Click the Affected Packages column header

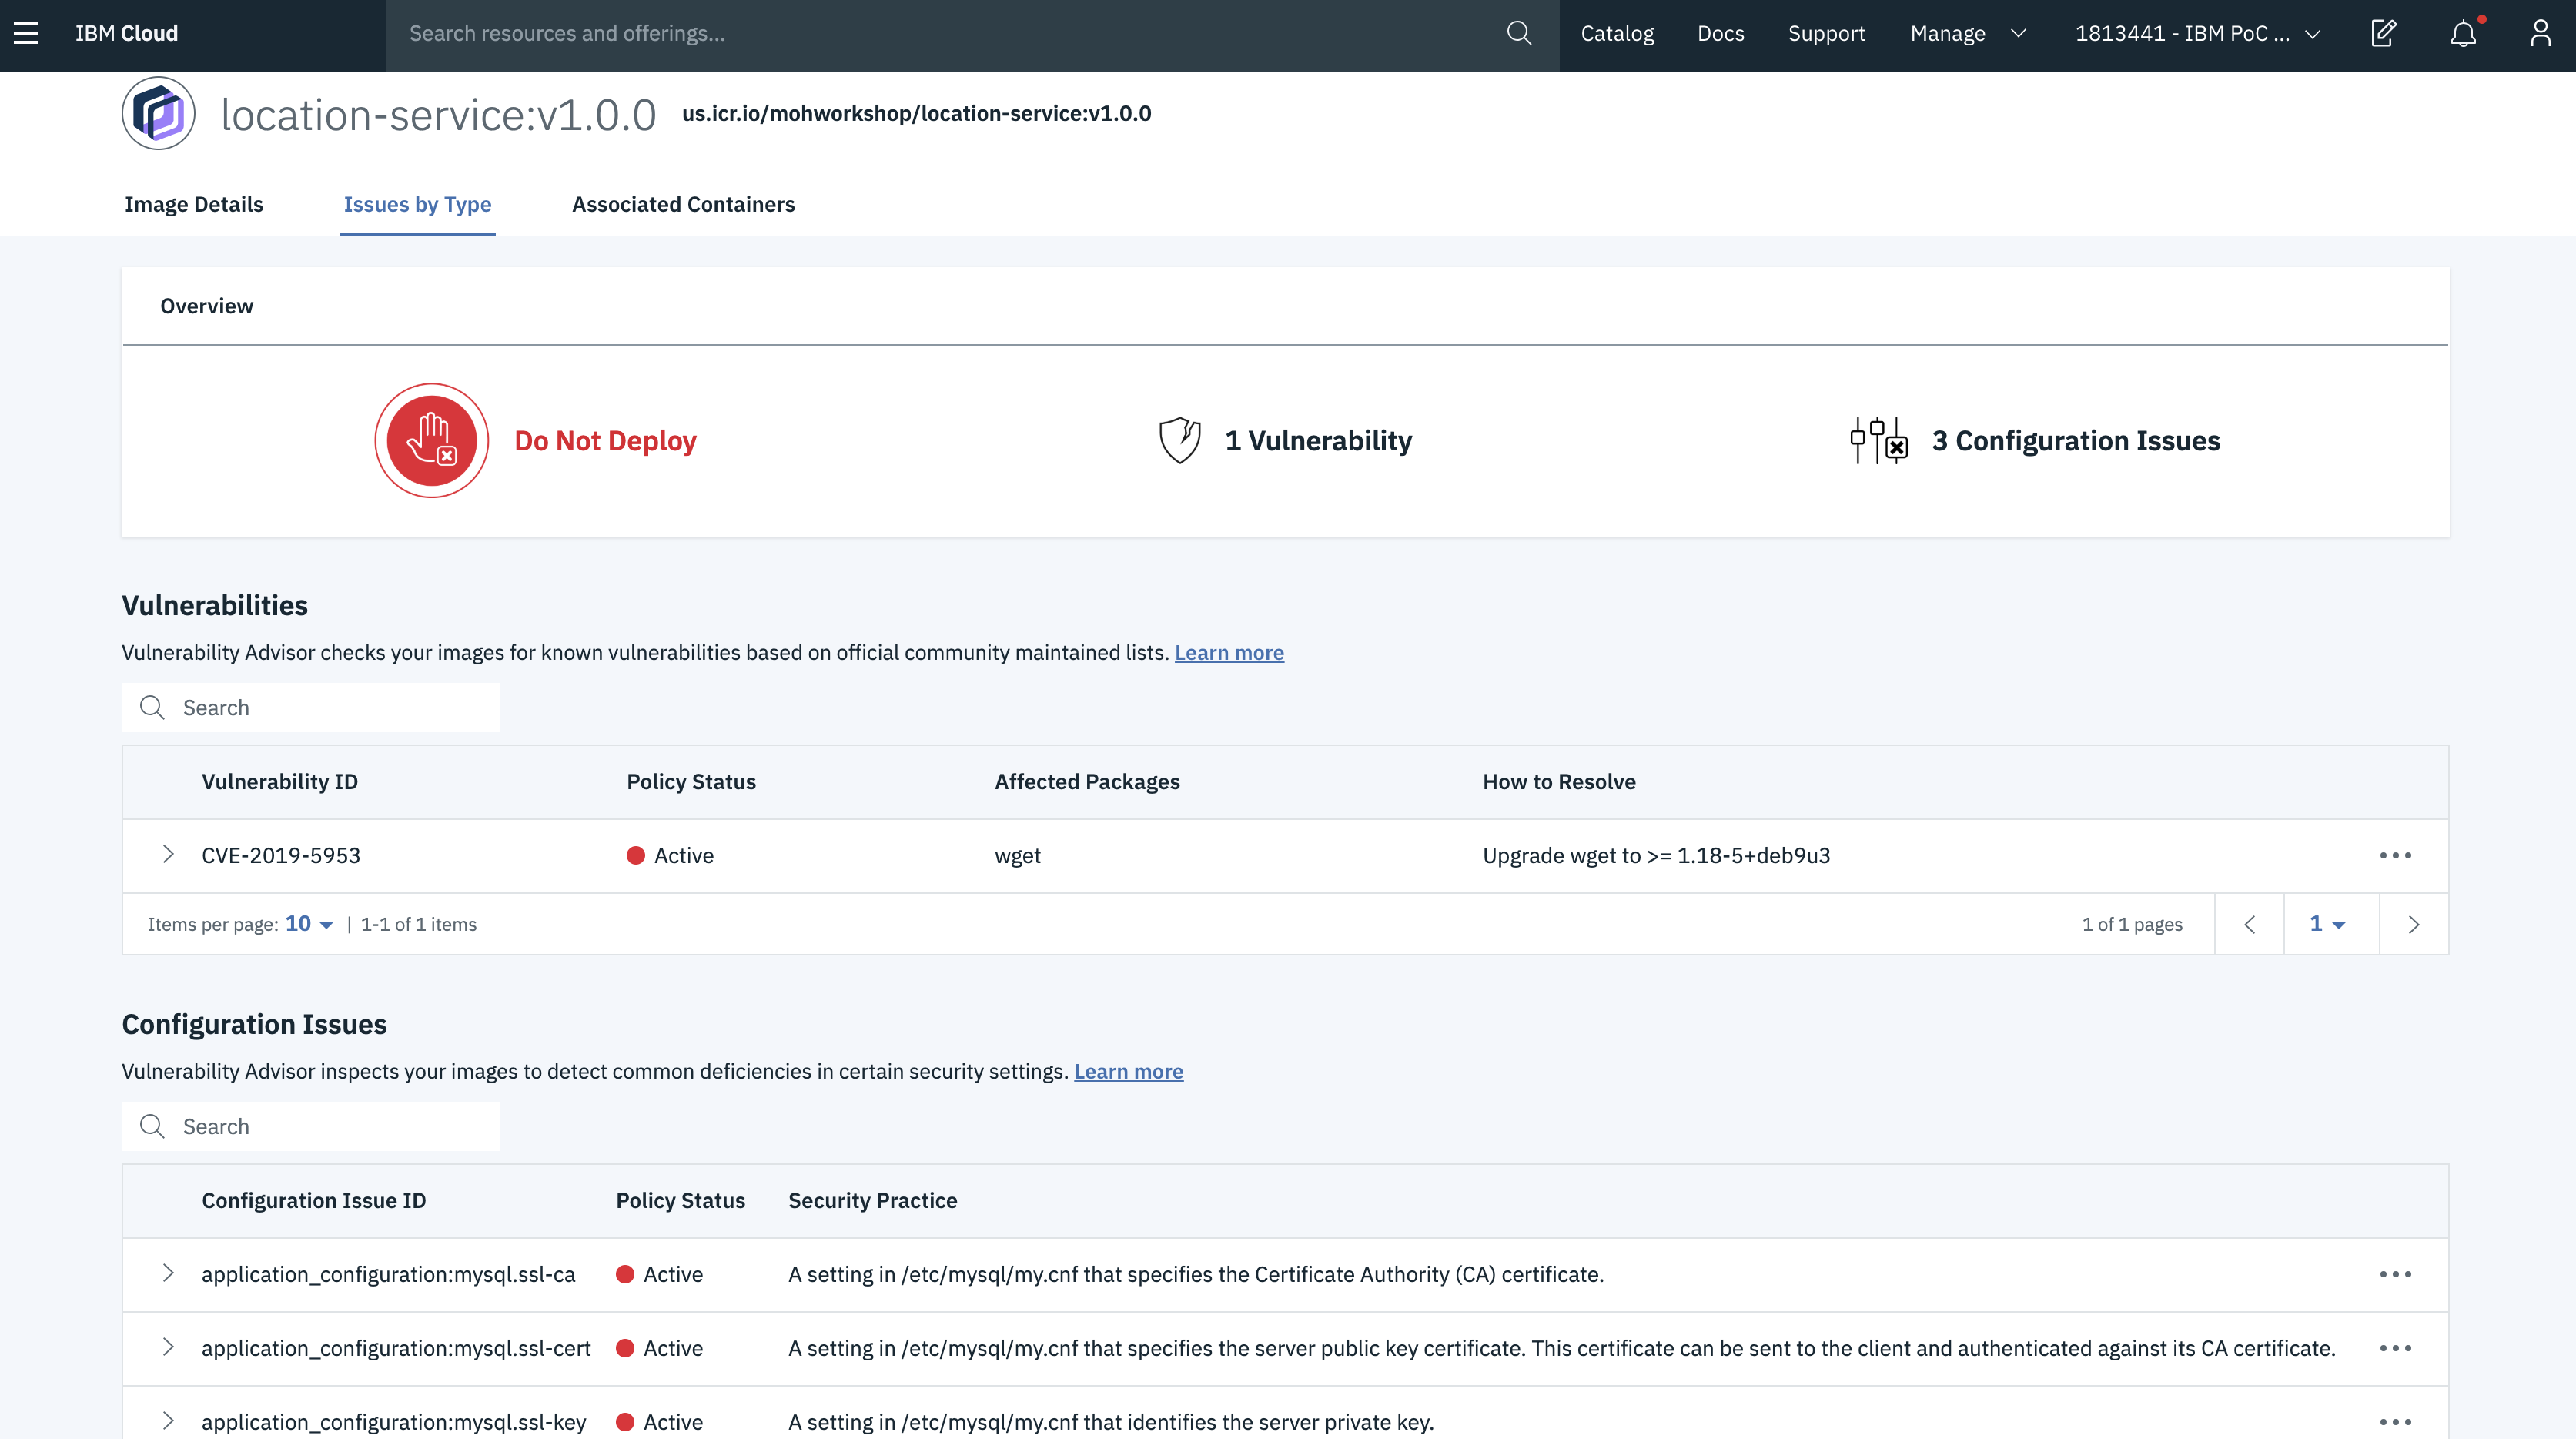click(x=1087, y=782)
